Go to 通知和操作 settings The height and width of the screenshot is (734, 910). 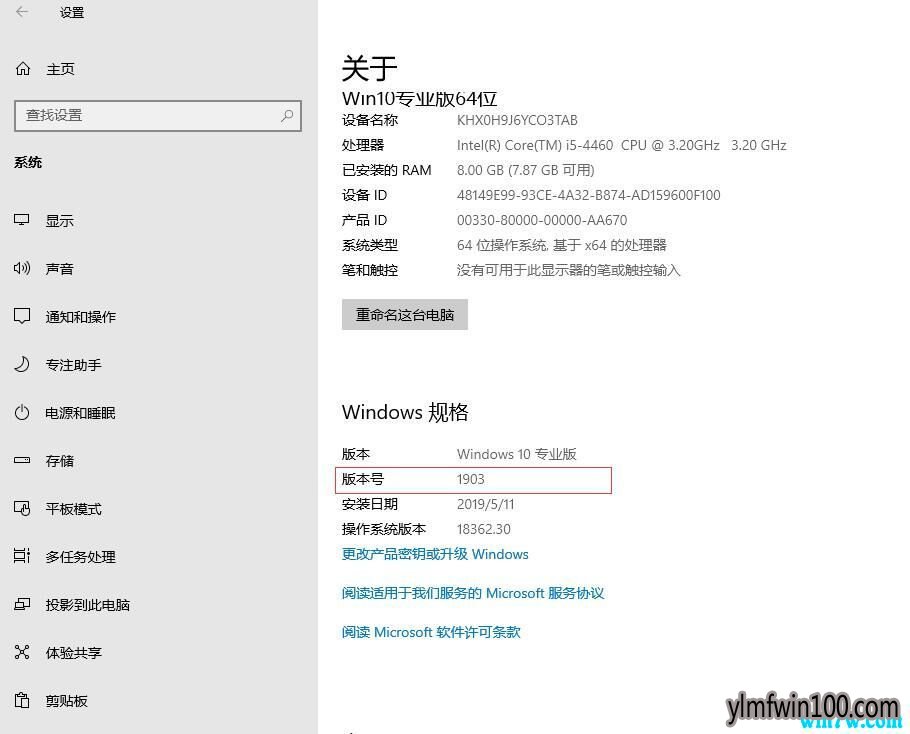point(81,317)
